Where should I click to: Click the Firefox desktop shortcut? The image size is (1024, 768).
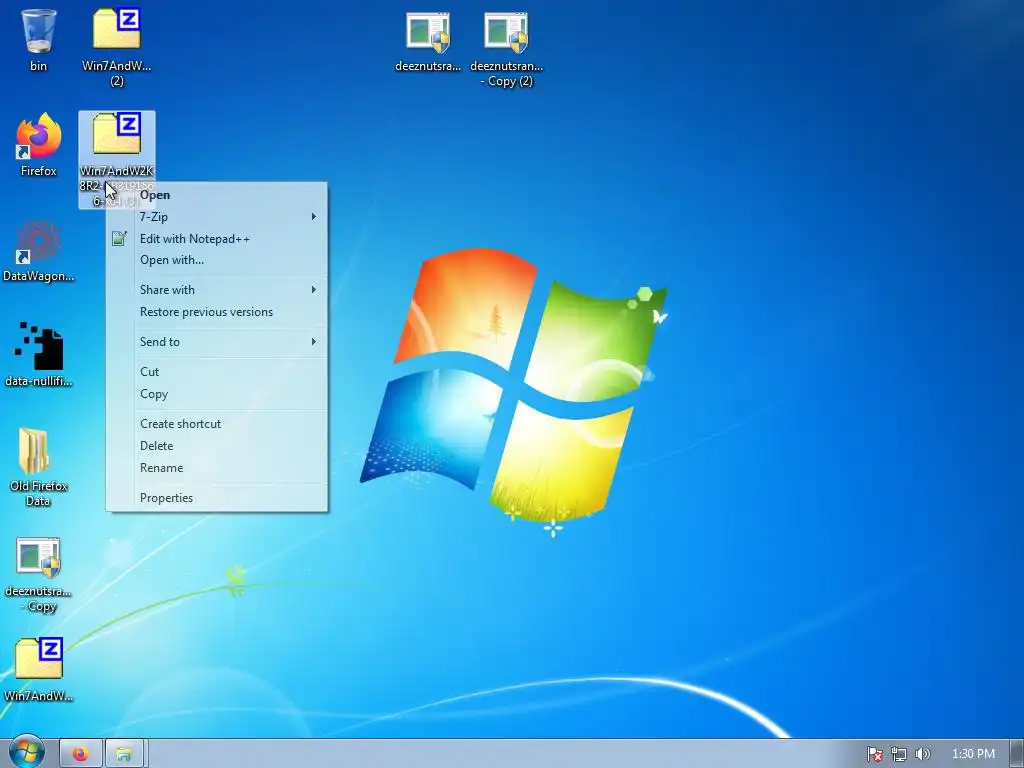(x=39, y=145)
